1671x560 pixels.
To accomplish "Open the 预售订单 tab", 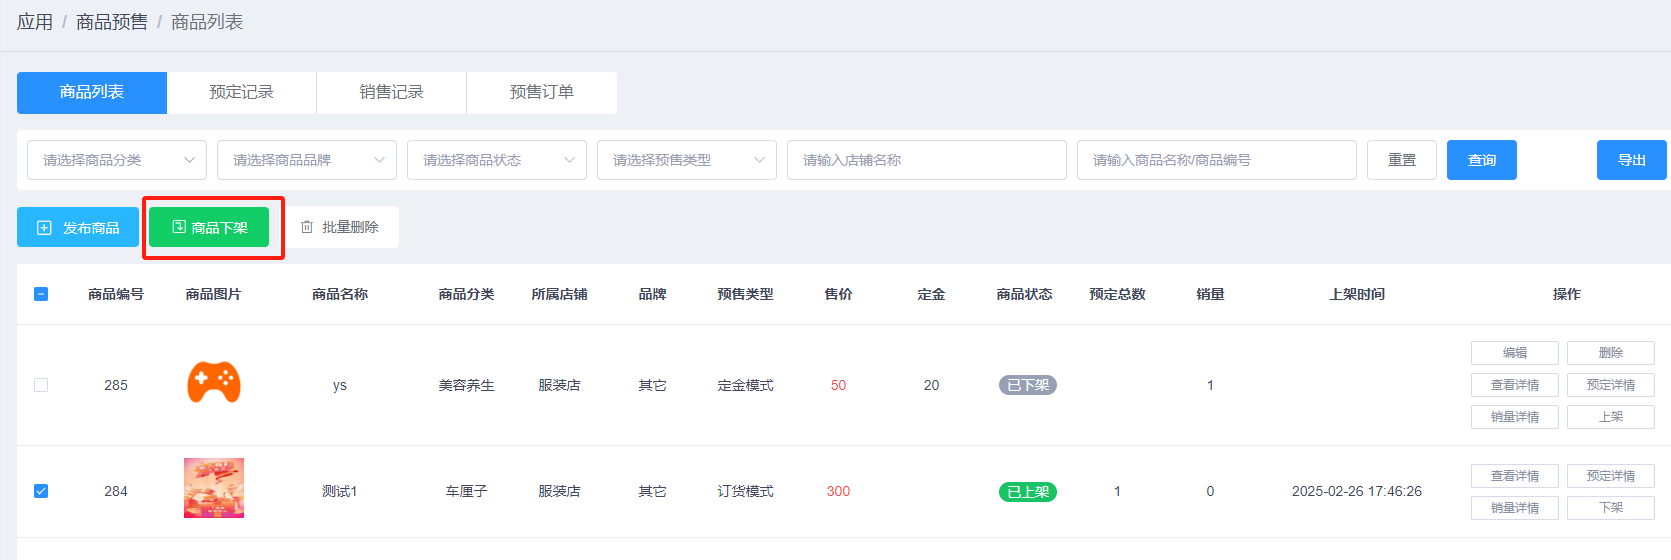I will point(541,92).
